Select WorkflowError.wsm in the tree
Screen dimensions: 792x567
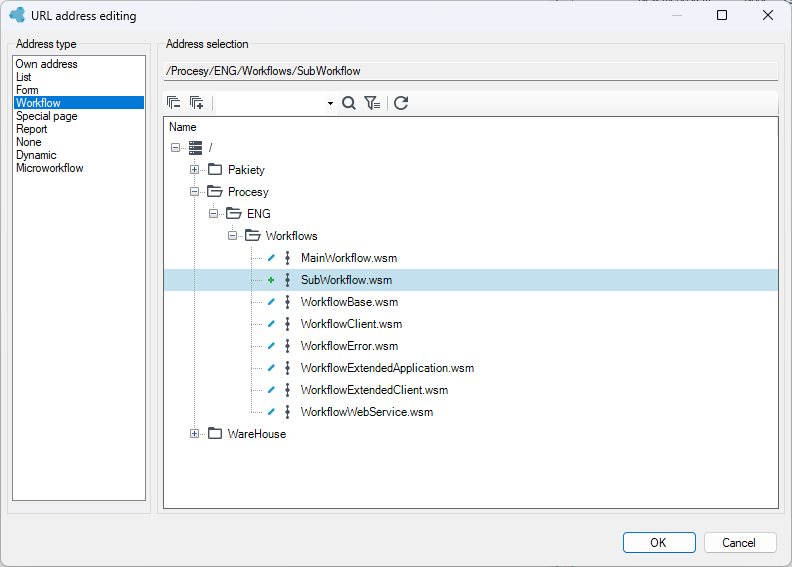tap(350, 346)
